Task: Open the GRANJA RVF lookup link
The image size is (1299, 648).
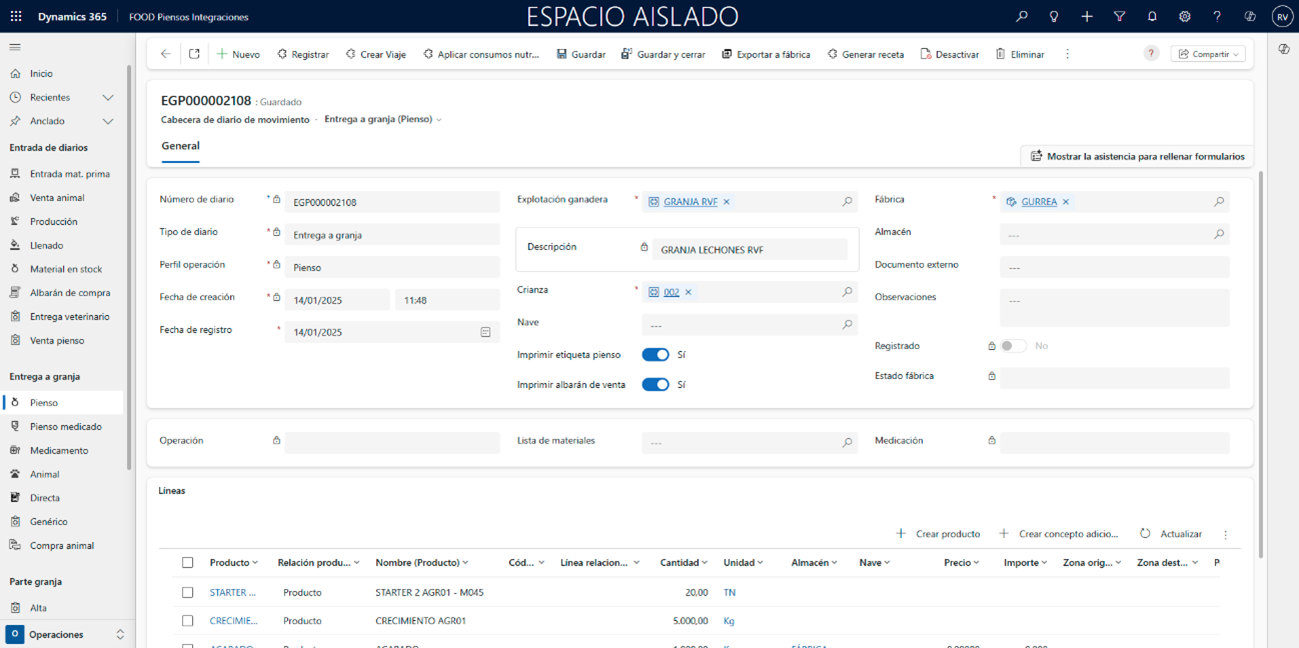Action: pos(690,202)
